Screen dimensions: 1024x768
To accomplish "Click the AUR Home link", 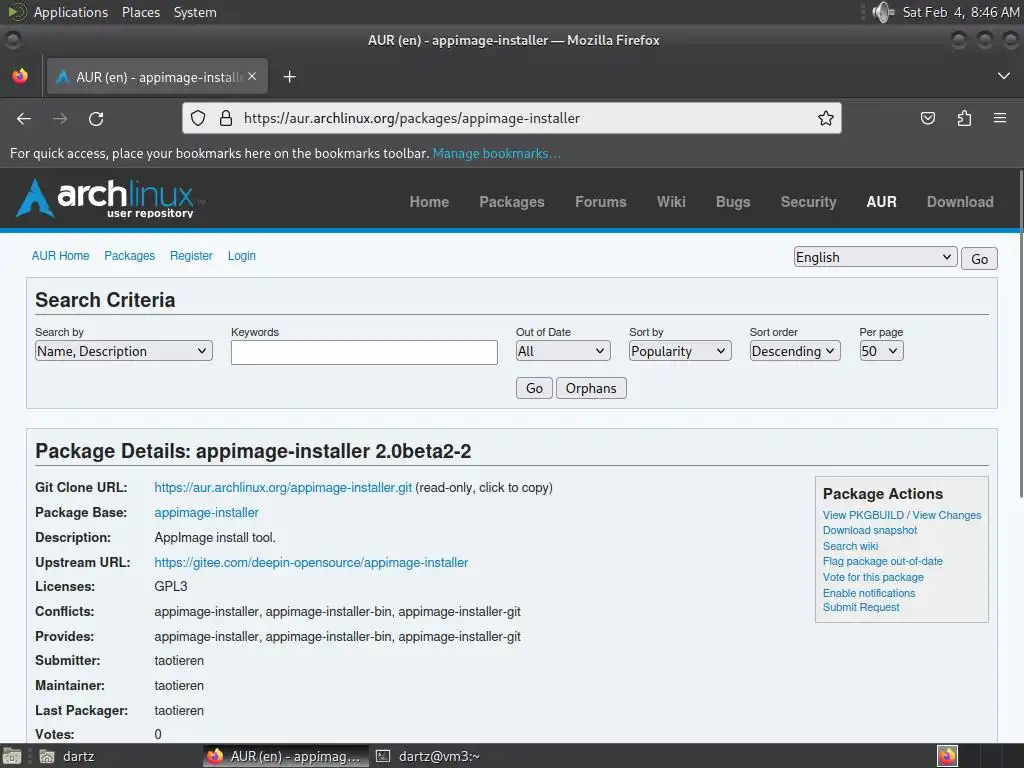I will click(x=60, y=256).
